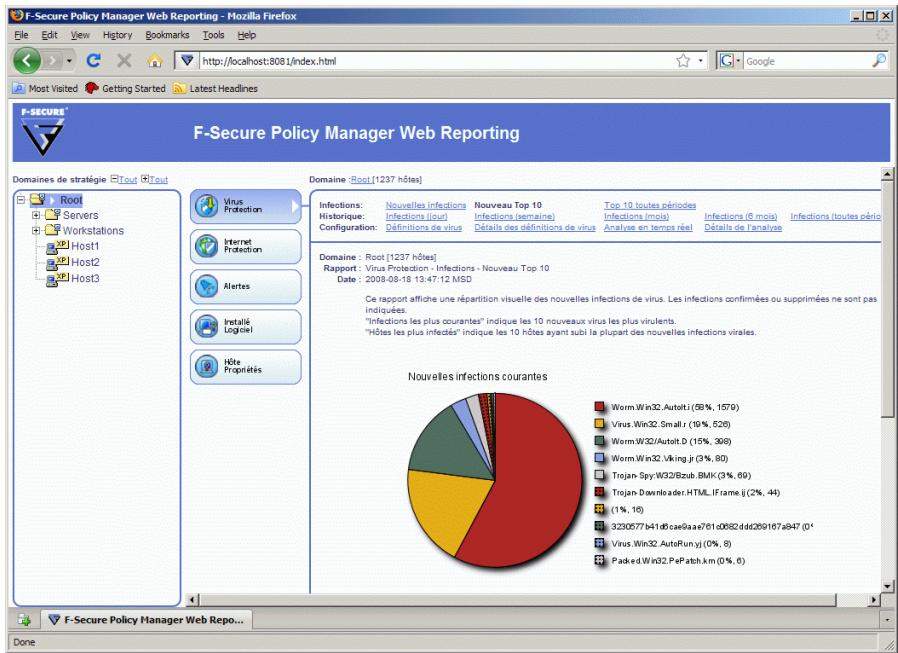Select Host2 in the domain tree
Screen dimensions: 898x653
coord(85,262)
